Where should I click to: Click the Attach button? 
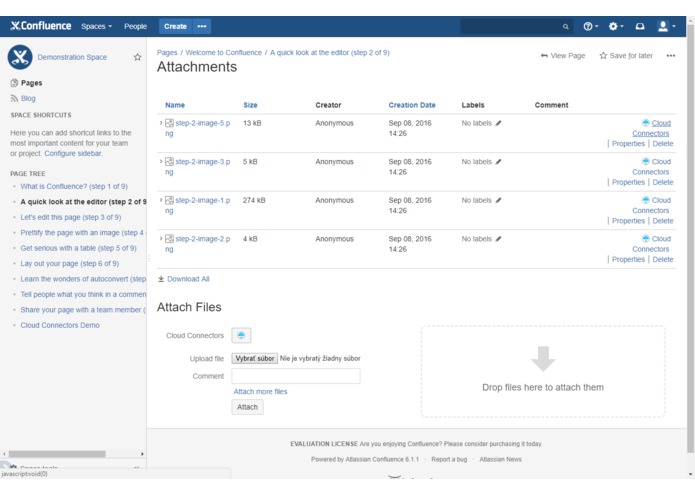tap(247, 407)
